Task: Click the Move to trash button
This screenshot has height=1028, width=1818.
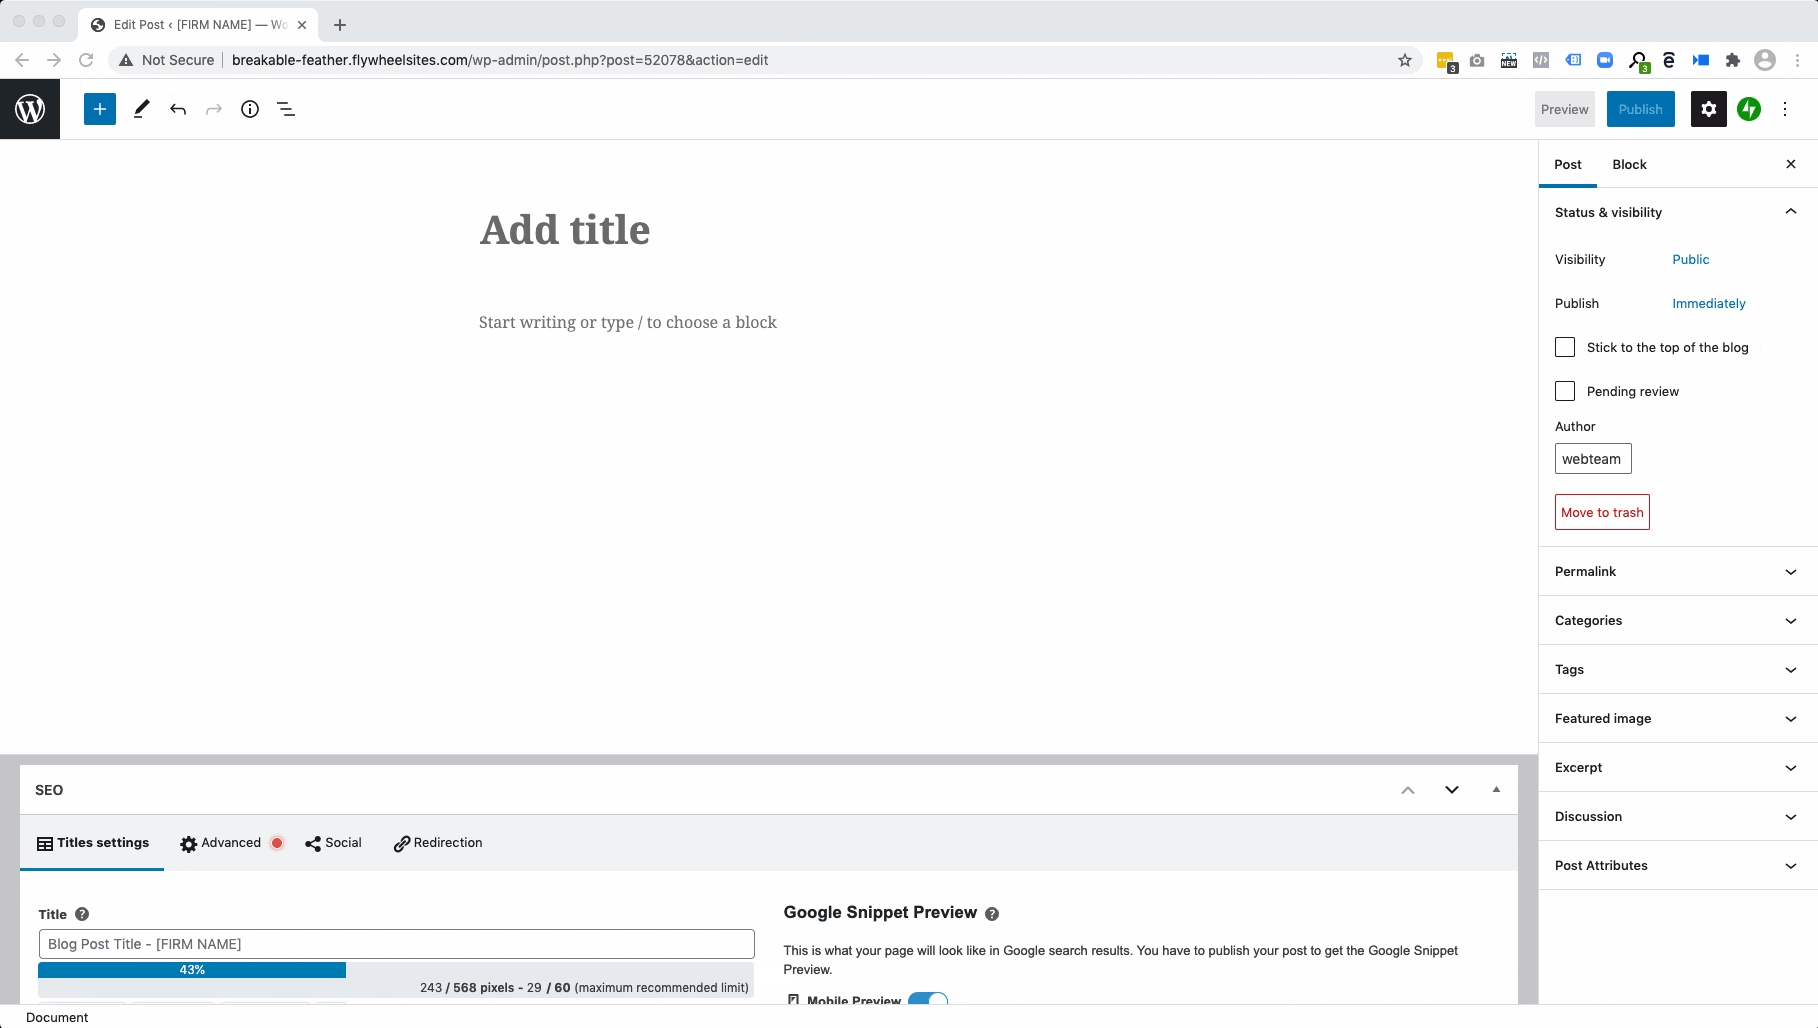Action: [x=1602, y=512]
